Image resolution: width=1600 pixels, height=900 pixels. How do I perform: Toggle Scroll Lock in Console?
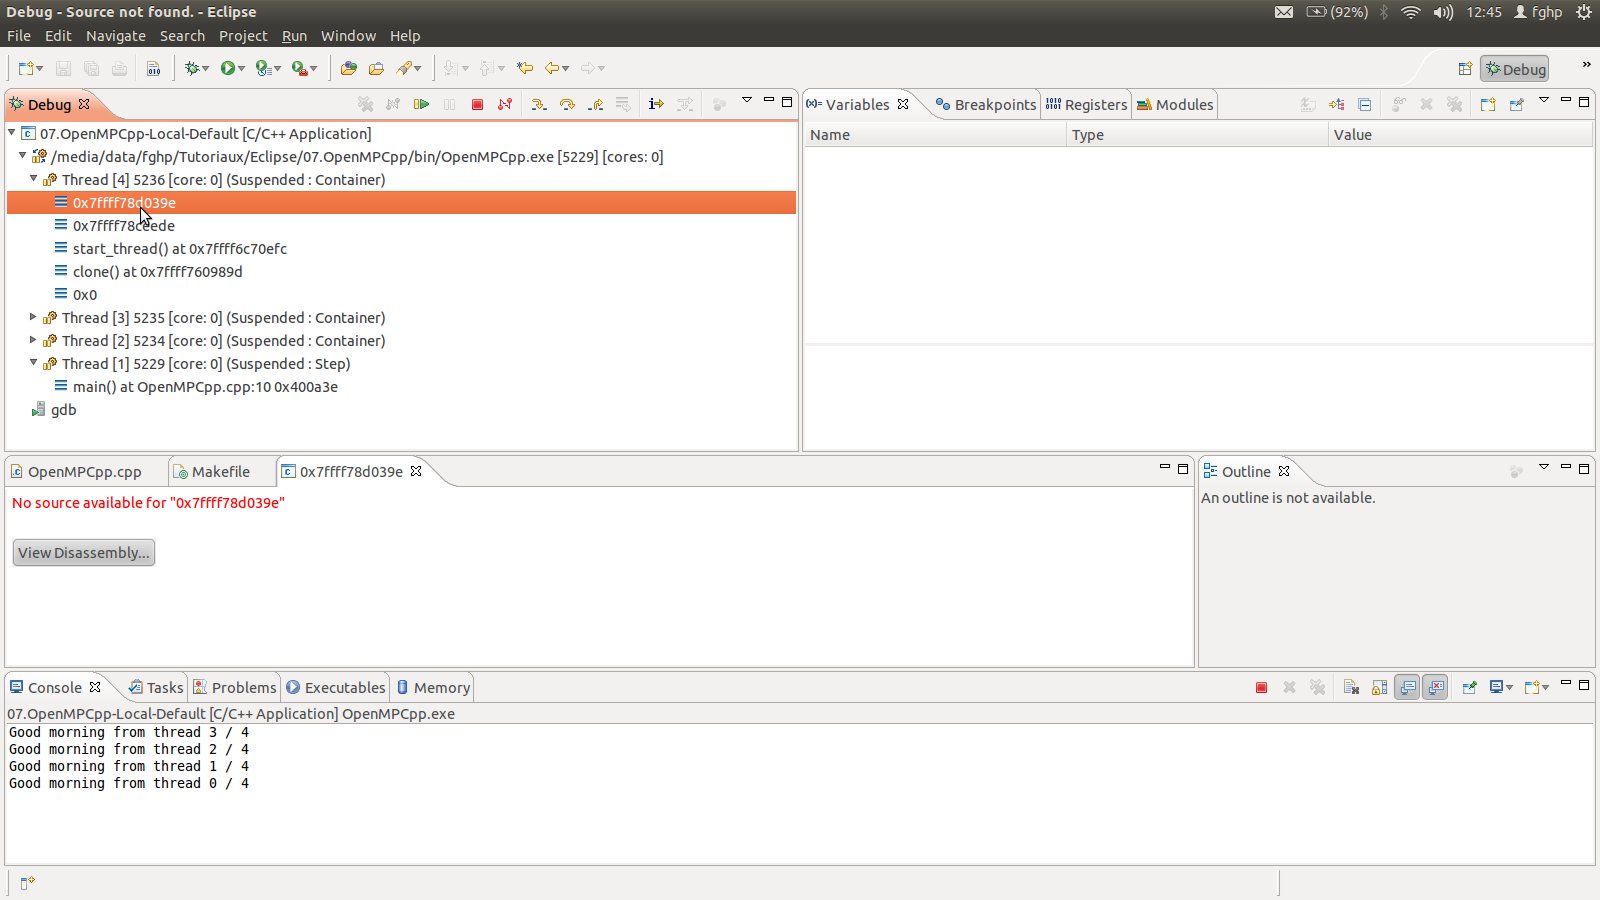[1379, 687]
